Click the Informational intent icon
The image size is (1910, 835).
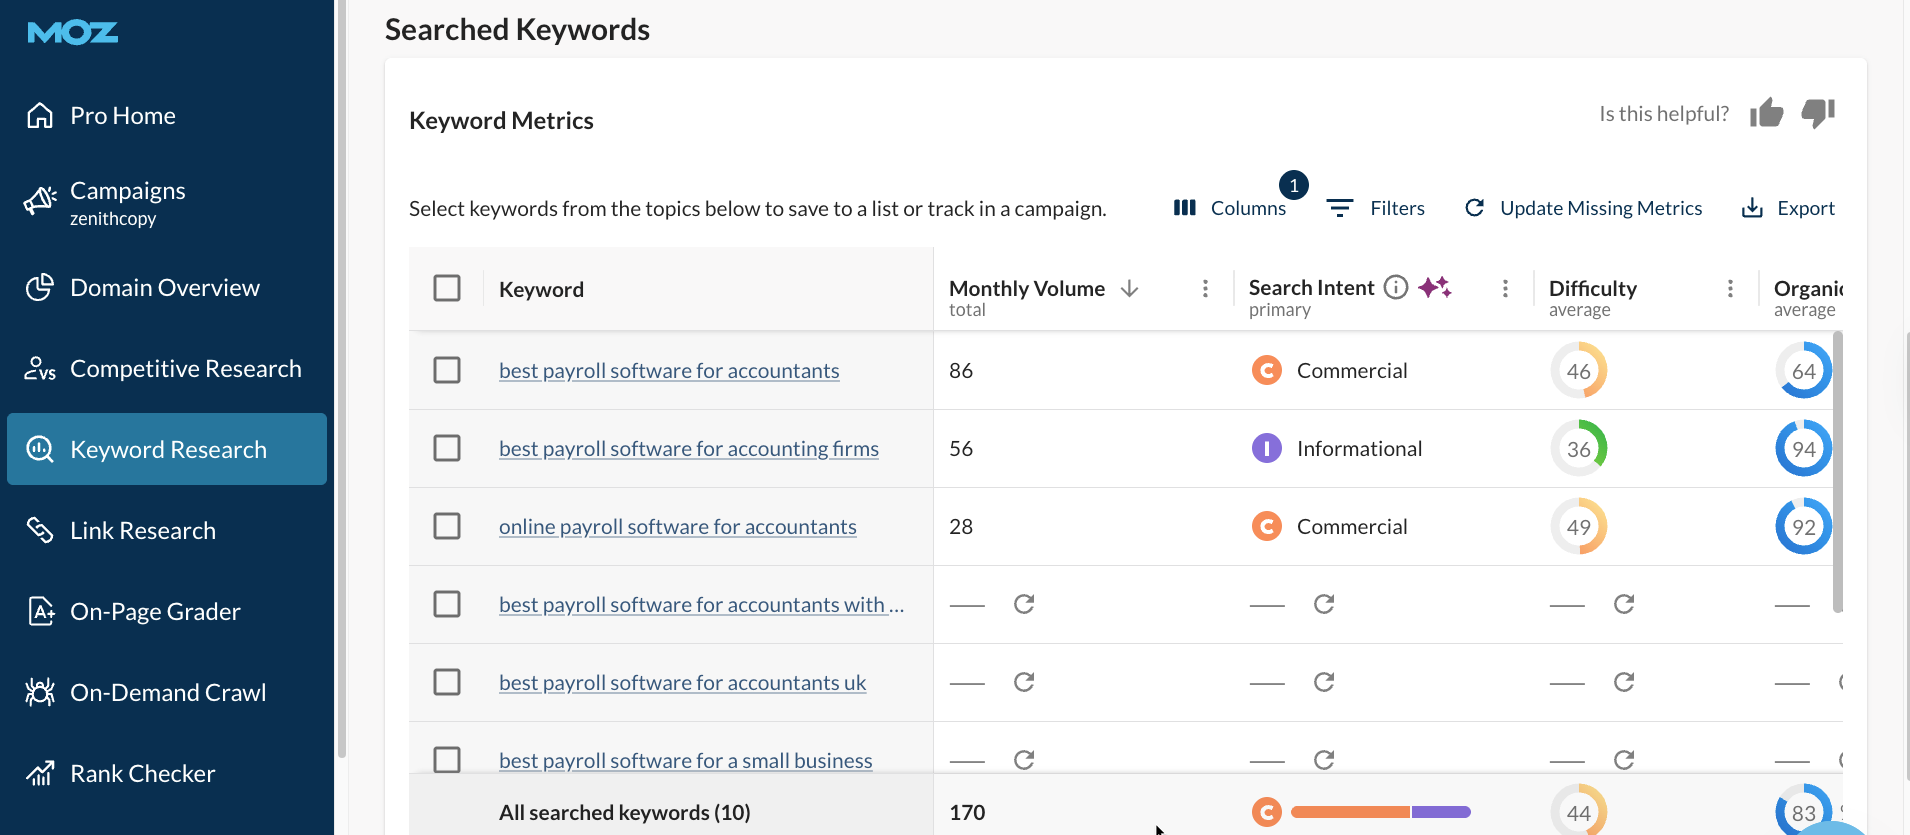(x=1267, y=448)
